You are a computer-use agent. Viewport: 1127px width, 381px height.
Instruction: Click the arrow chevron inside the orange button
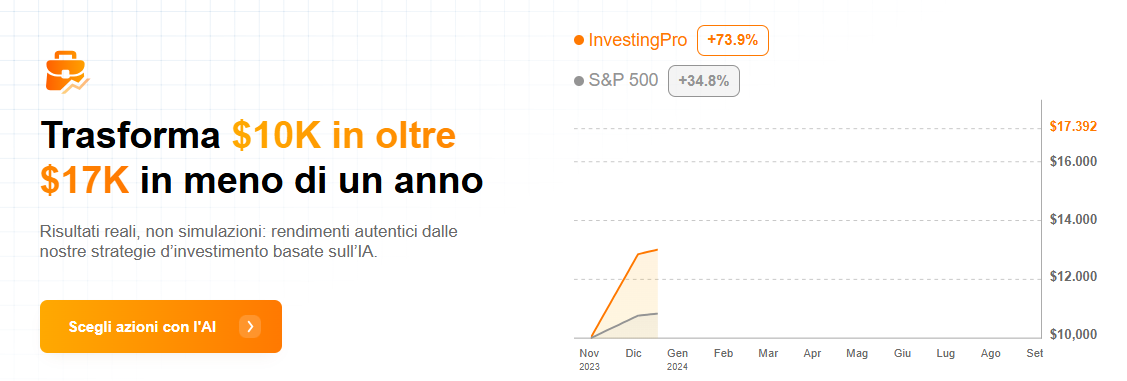point(250,327)
